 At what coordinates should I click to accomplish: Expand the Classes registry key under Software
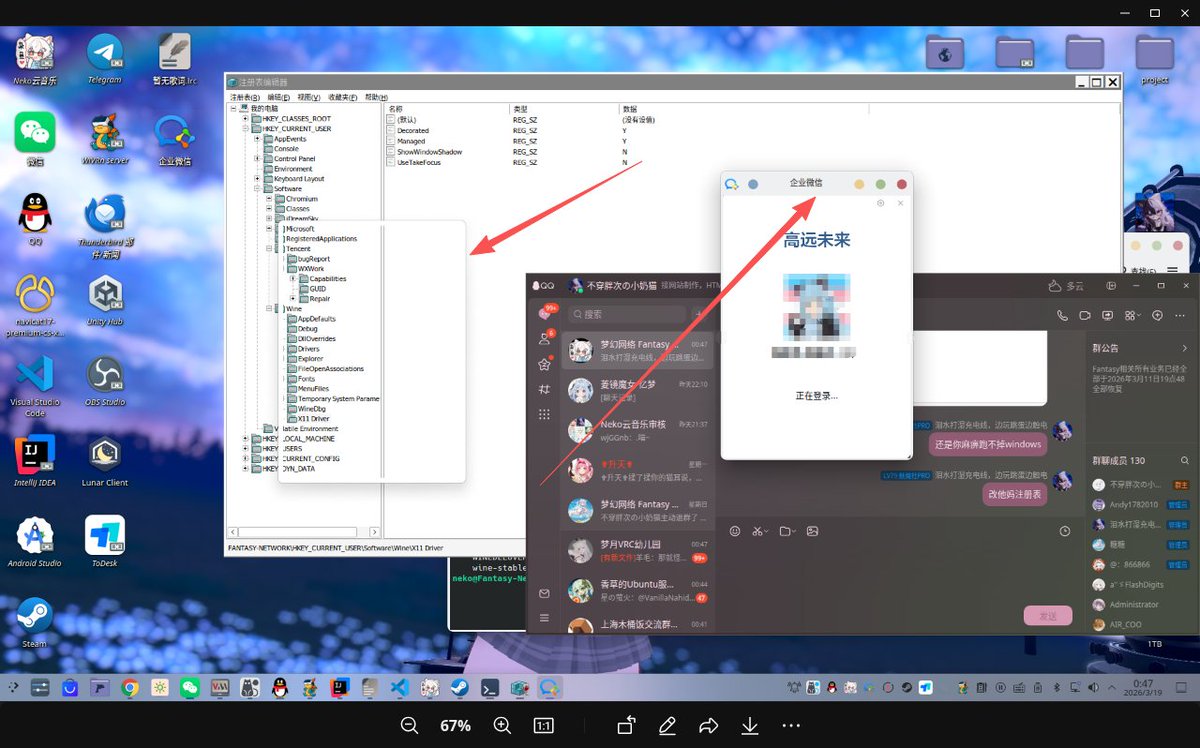(269, 208)
